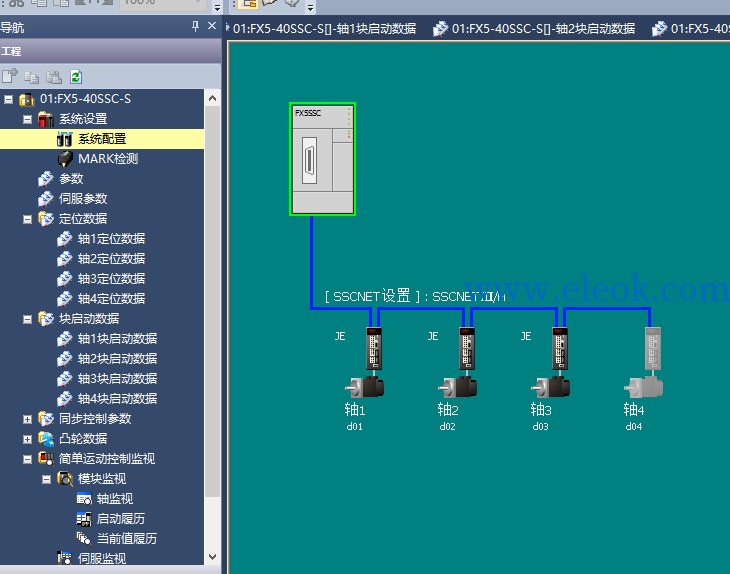Expand the 凸轮数据 folder

click(27, 439)
